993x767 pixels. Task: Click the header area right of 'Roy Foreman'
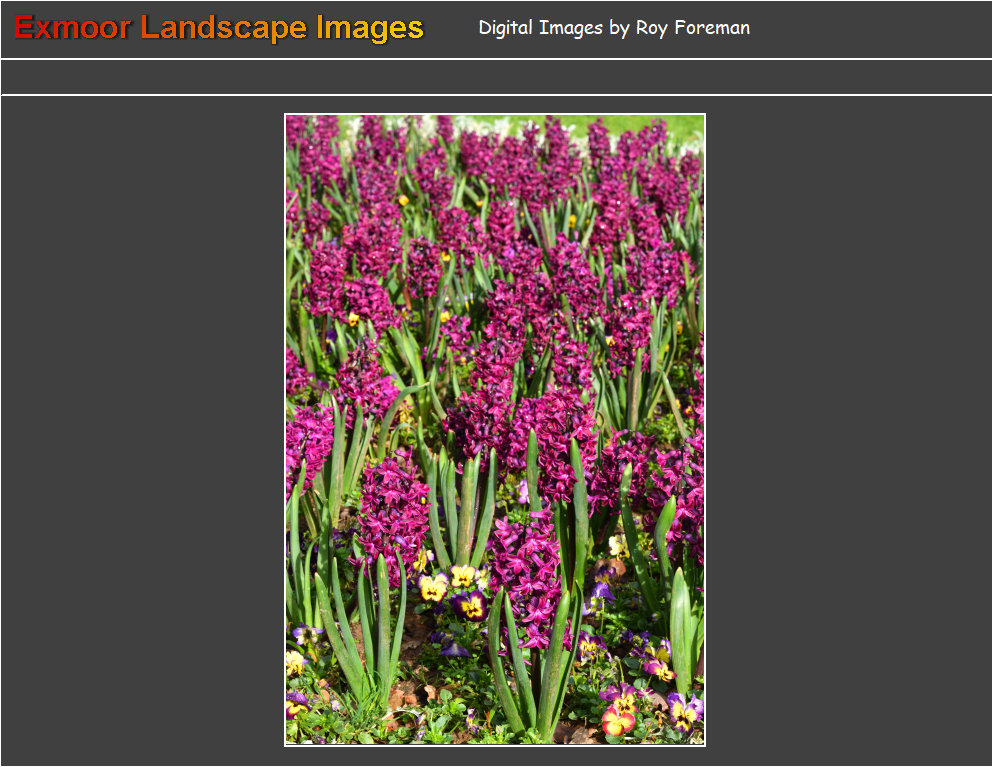point(870,28)
